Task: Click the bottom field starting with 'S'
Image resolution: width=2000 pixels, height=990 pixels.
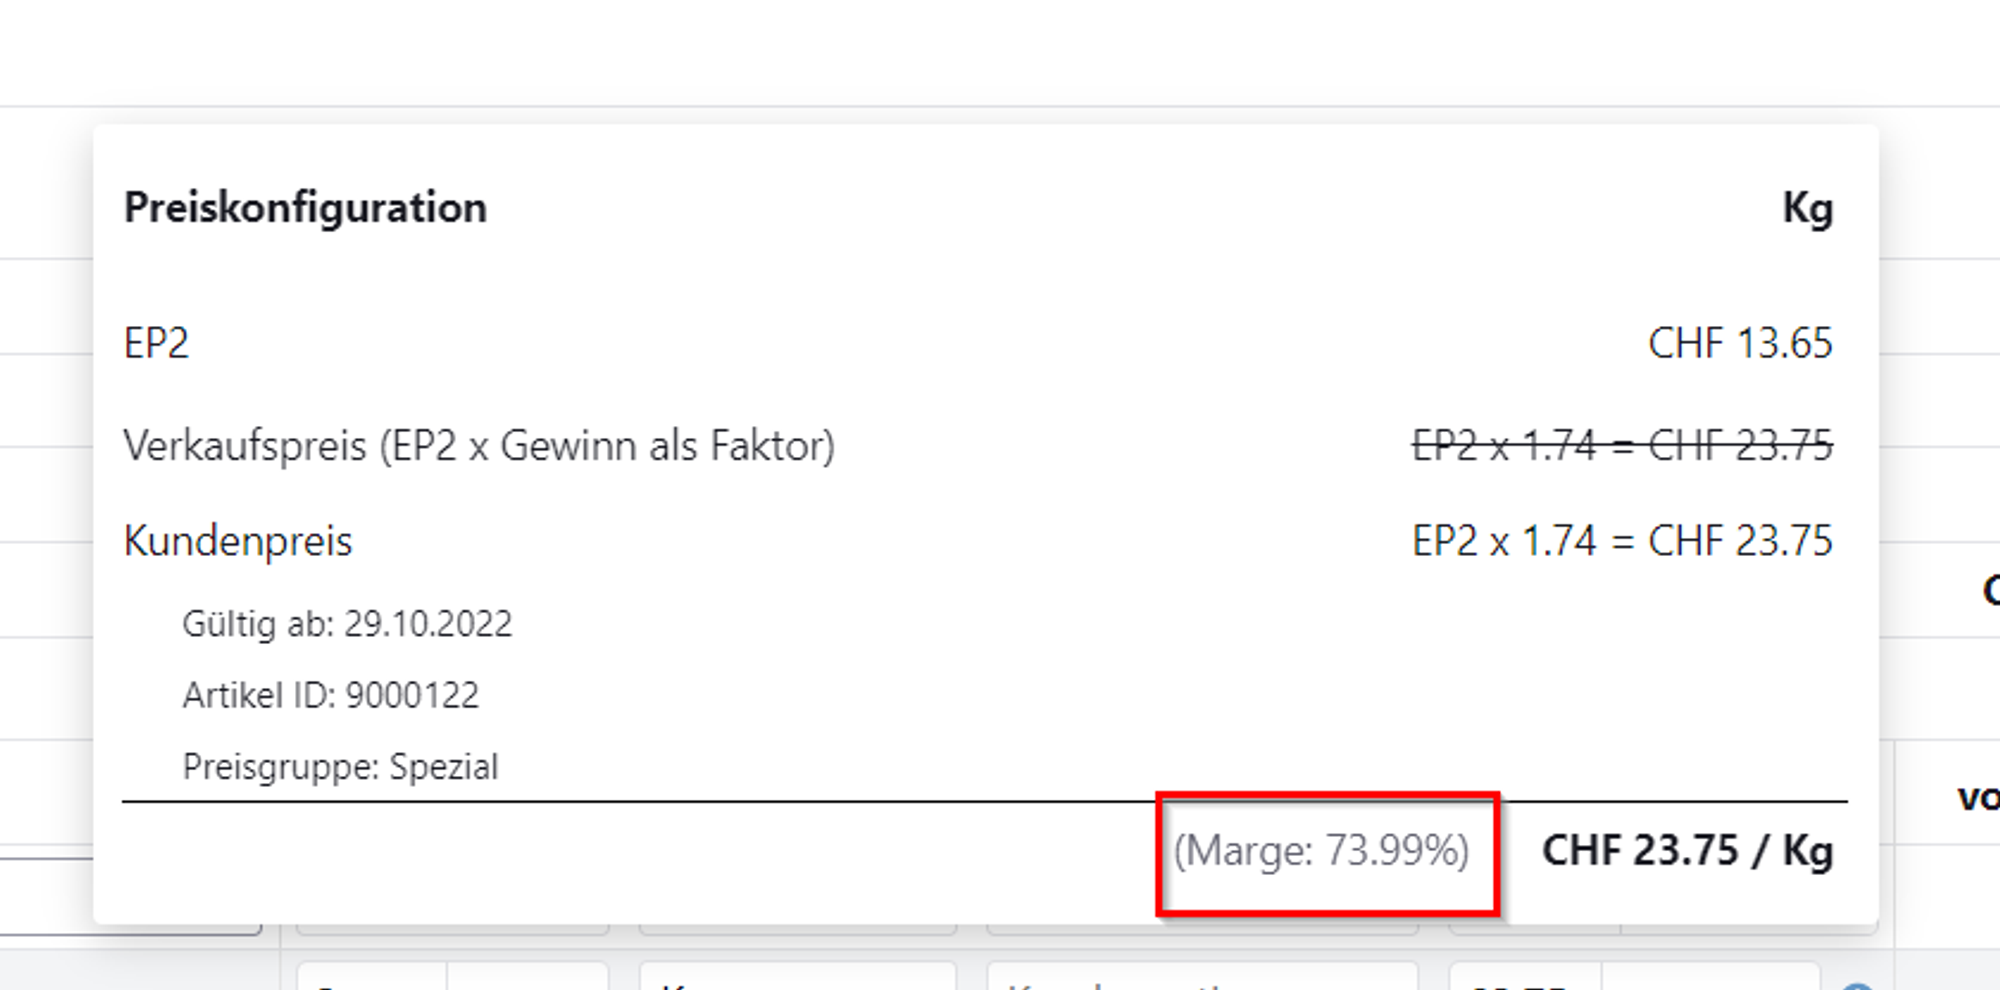Action: (372, 978)
